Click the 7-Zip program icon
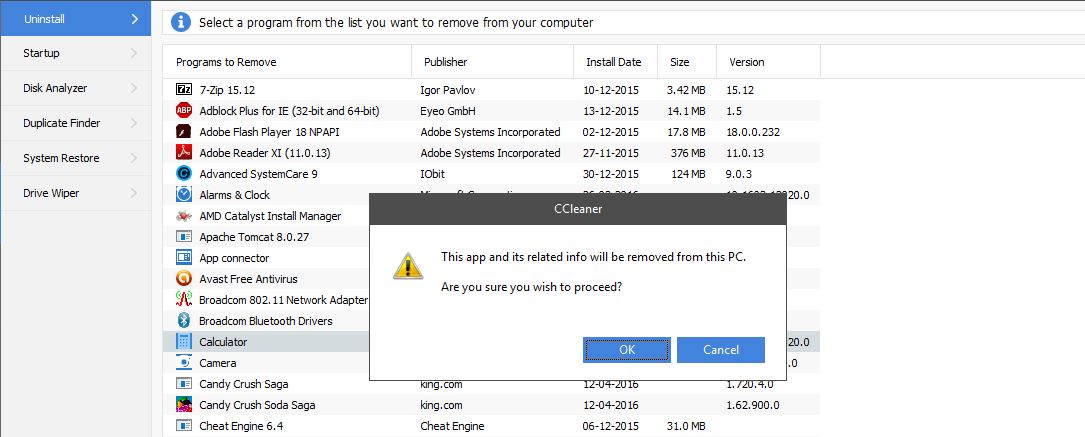Screen dimensions: 1085x437 [x=183, y=89]
